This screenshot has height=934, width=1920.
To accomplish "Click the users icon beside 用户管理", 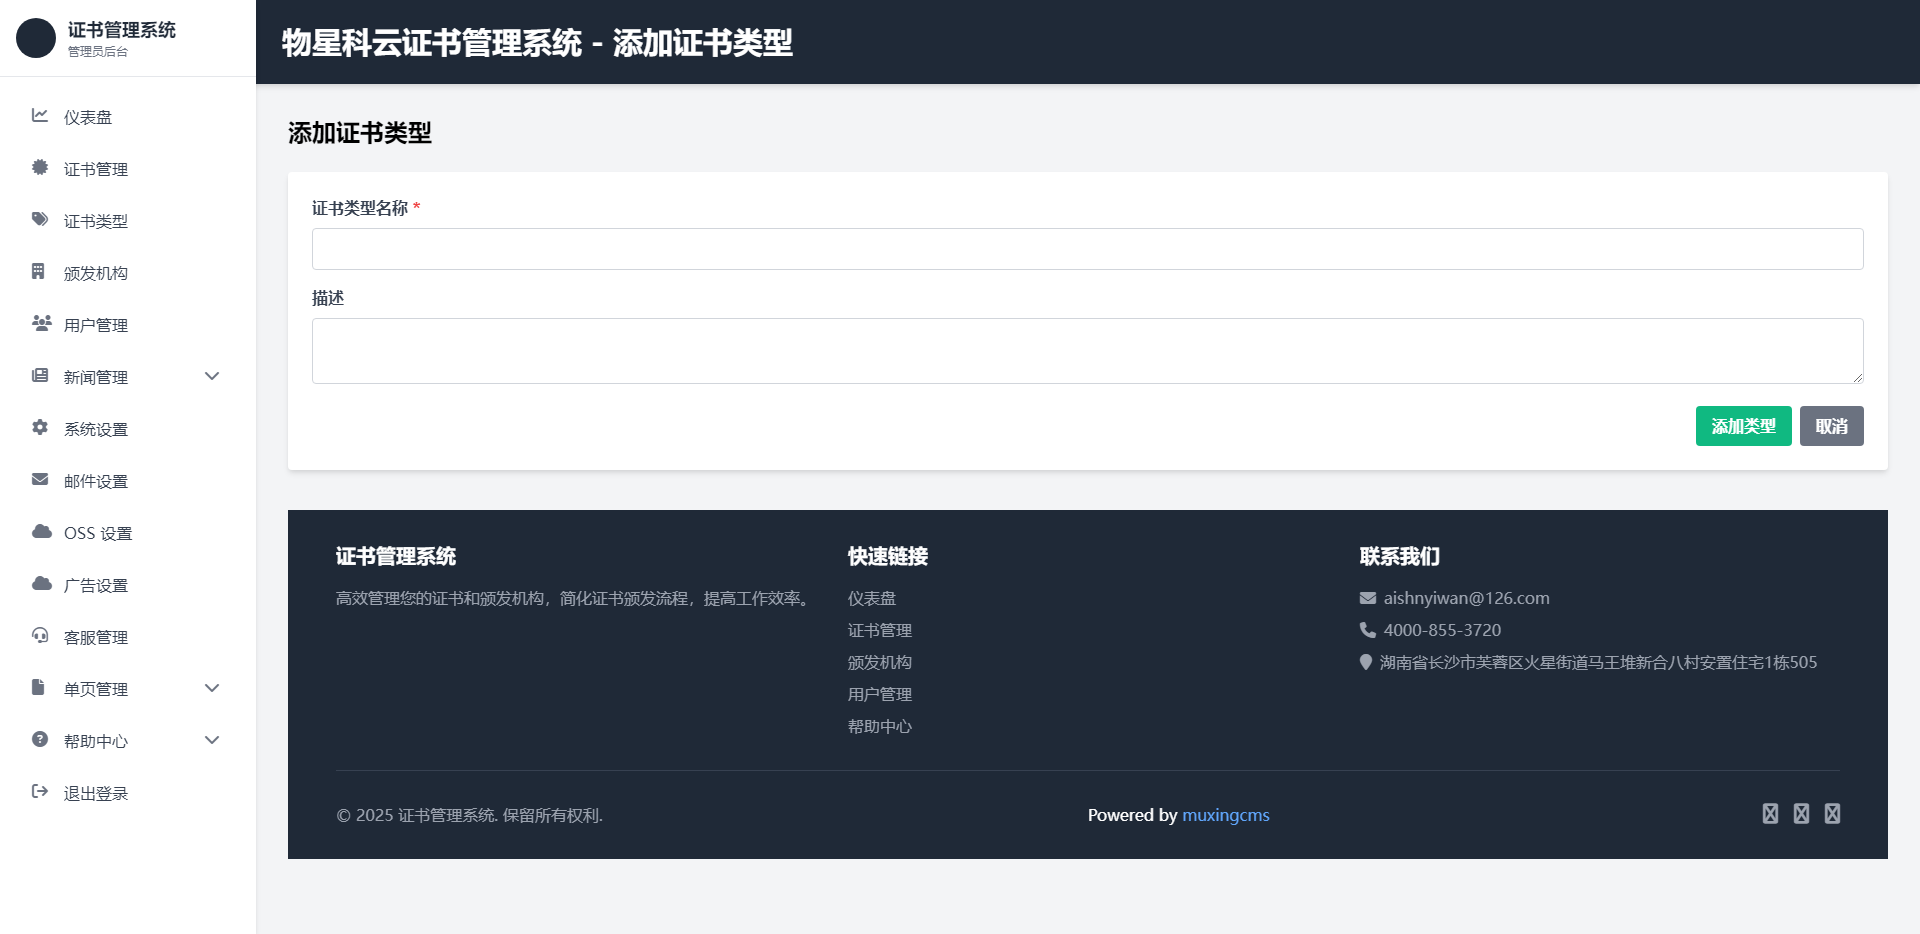I will pos(42,323).
